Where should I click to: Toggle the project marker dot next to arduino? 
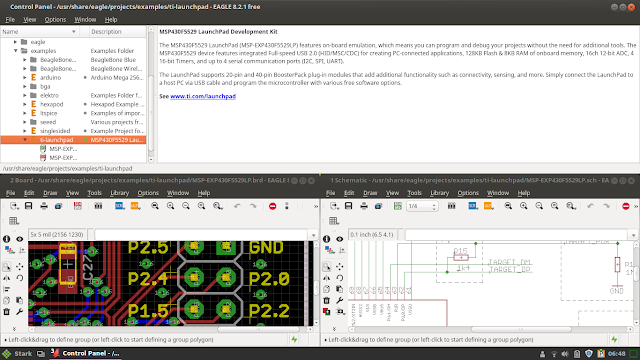85,78
